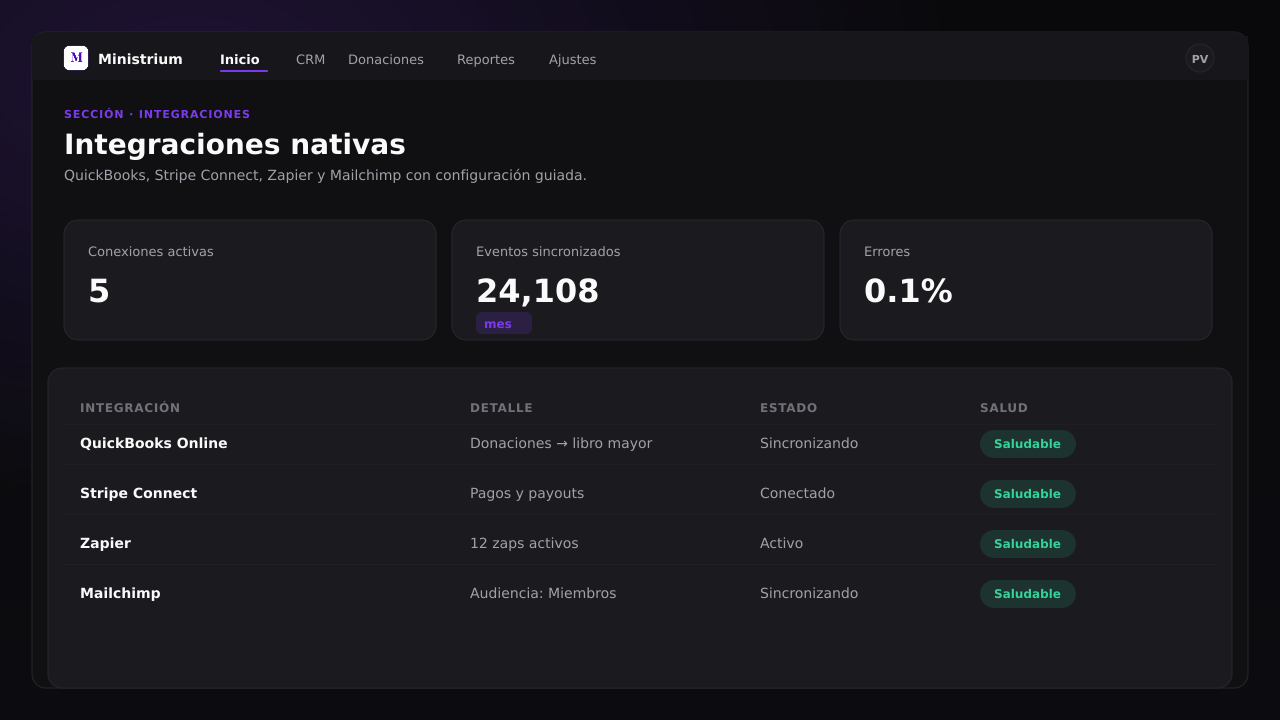Select the Stripe Connect row name
The height and width of the screenshot is (720, 1280).
[x=139, y=493]
